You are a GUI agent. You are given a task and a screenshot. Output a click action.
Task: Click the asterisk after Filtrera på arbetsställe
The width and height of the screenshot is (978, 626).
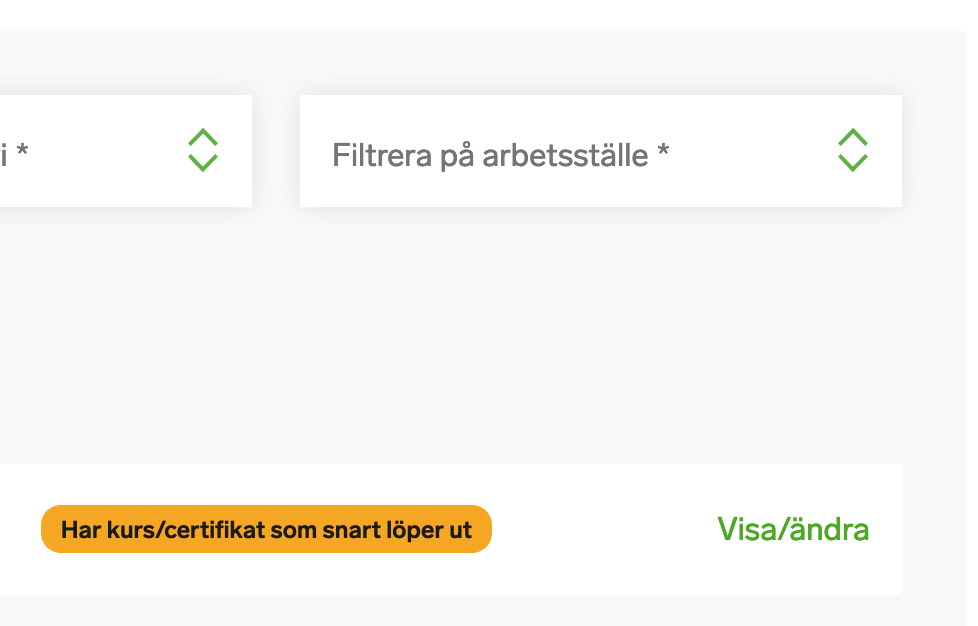coord(664,150)
